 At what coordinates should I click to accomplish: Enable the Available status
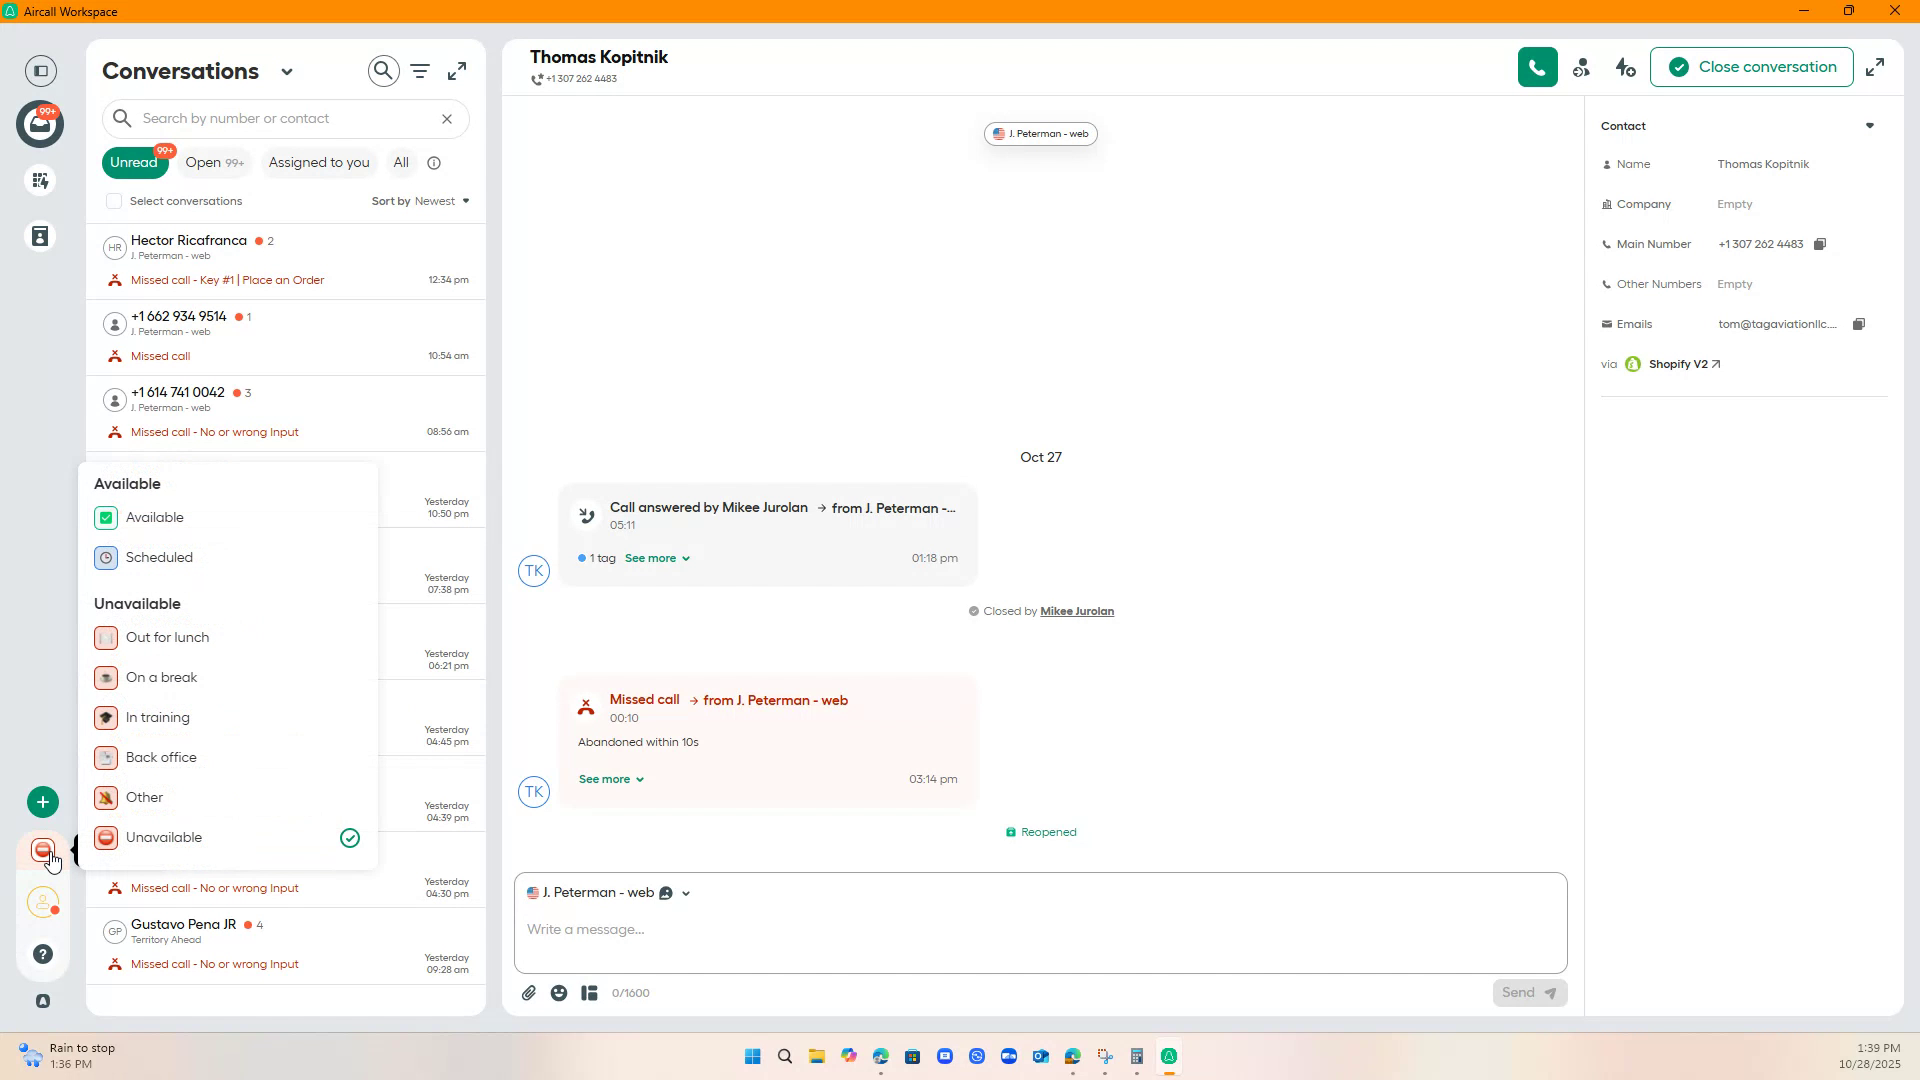pyautogui.click(x=154, y=517)
